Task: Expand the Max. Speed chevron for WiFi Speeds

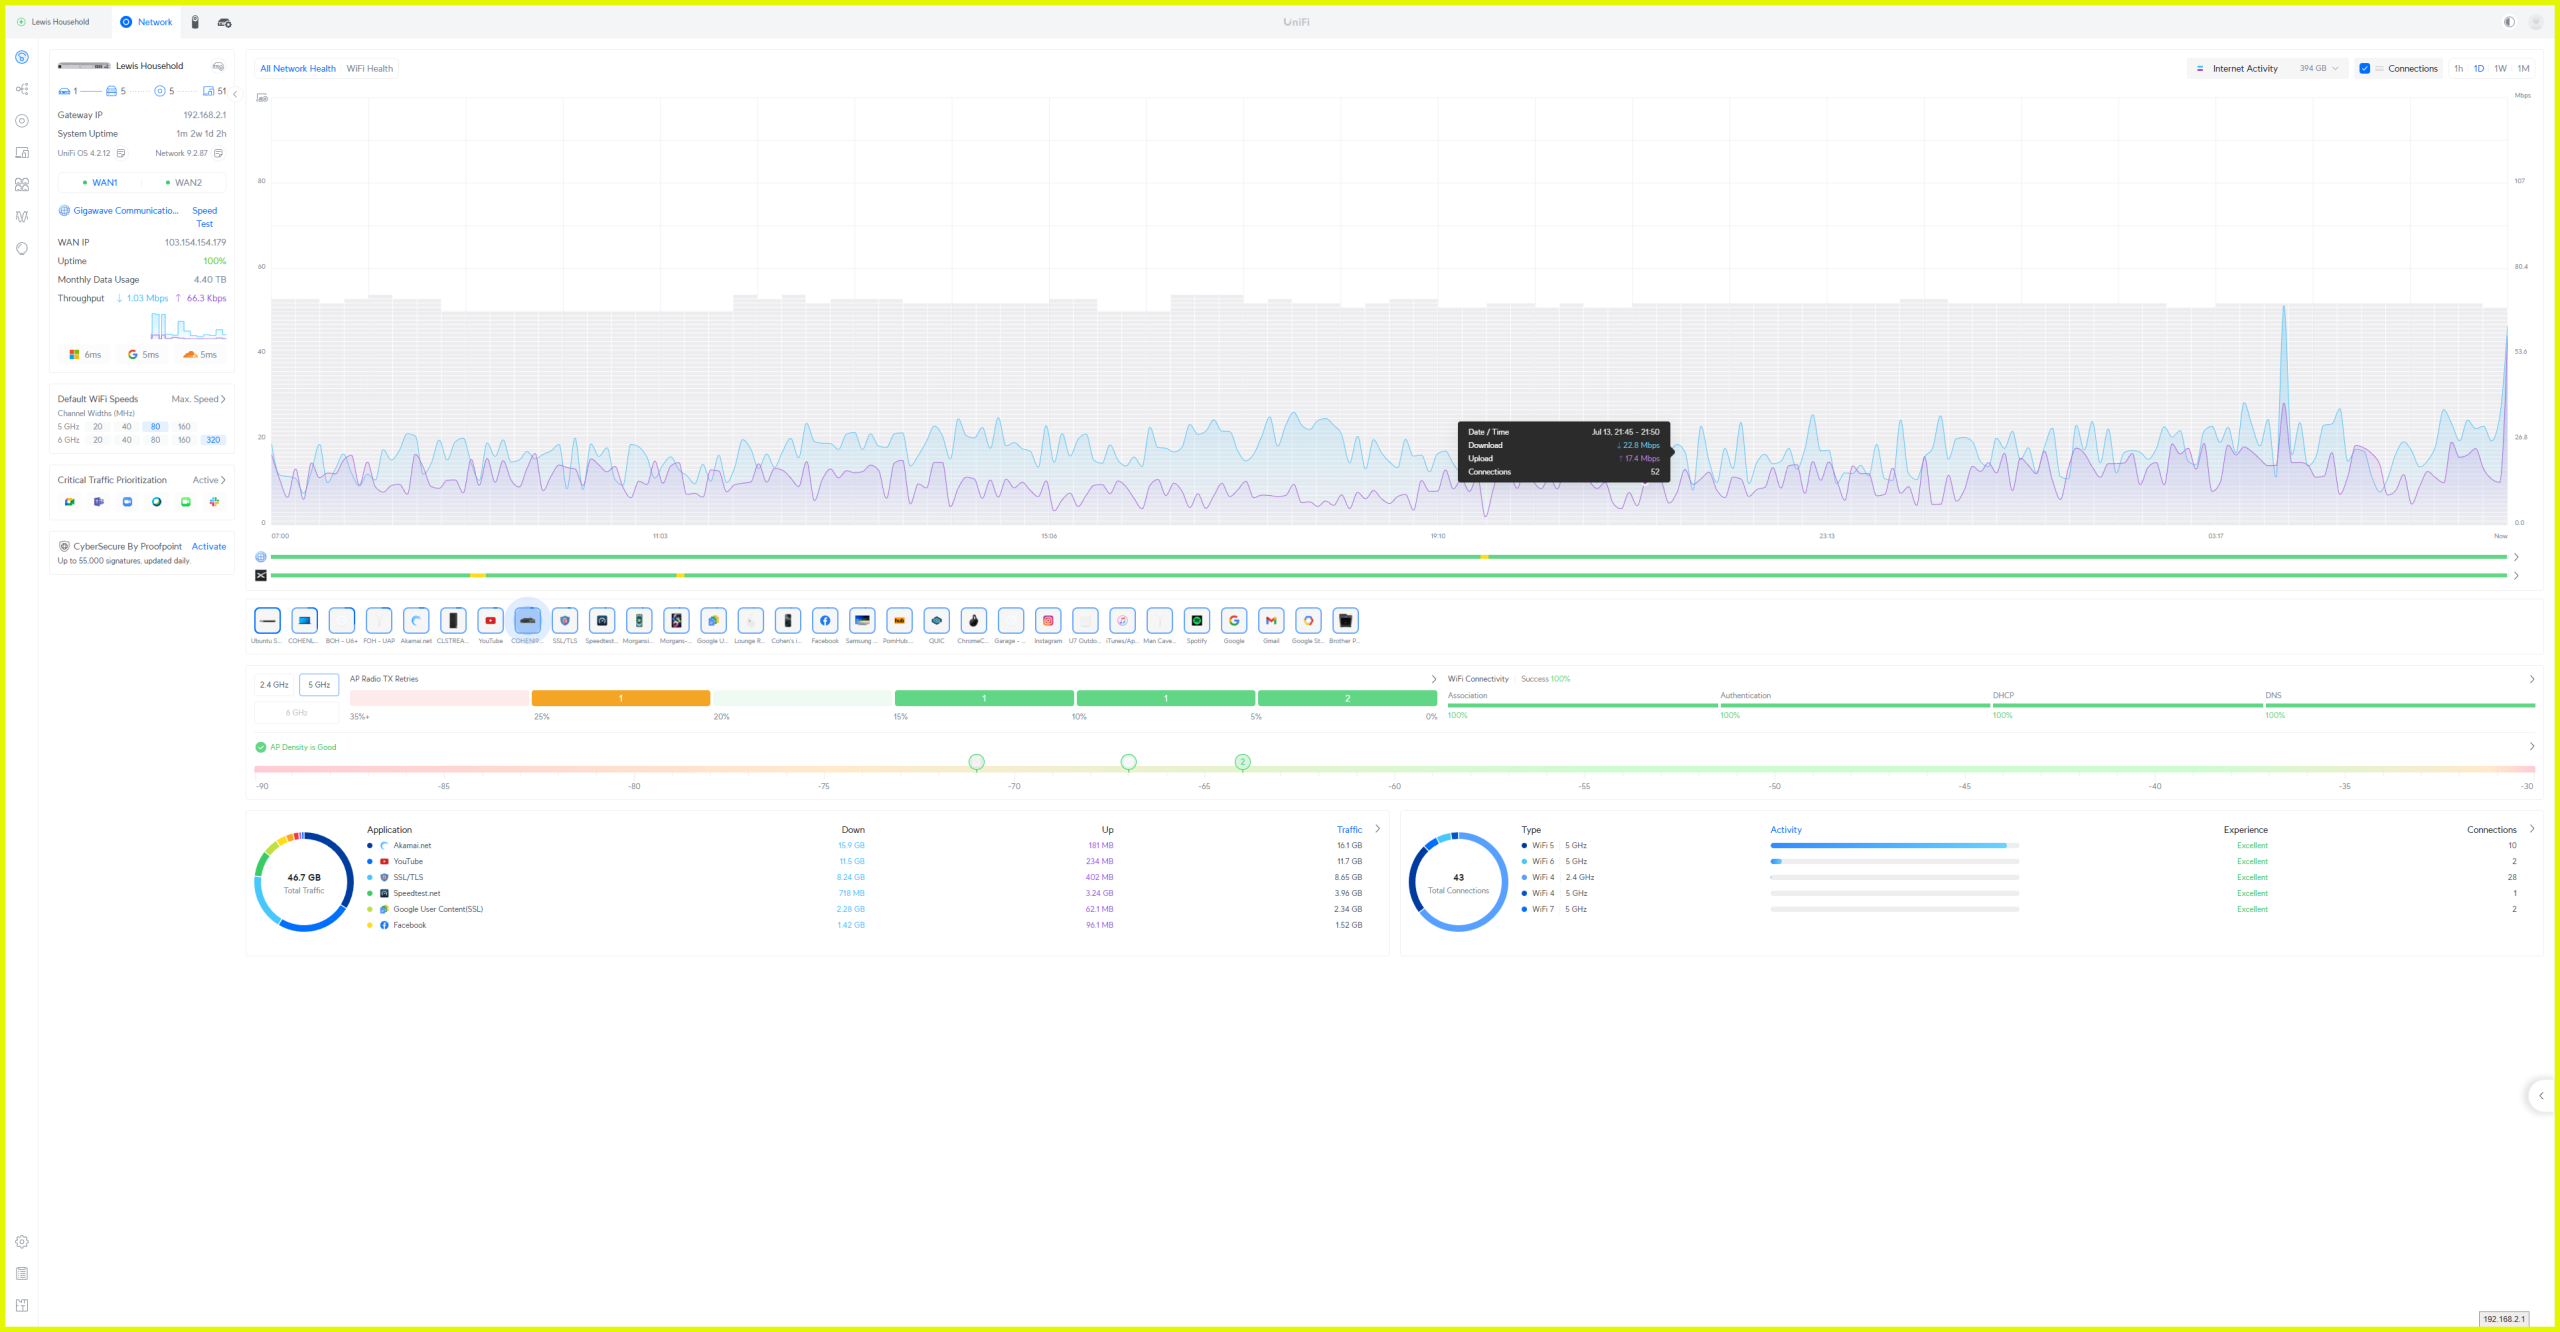Action: [223, 399]
